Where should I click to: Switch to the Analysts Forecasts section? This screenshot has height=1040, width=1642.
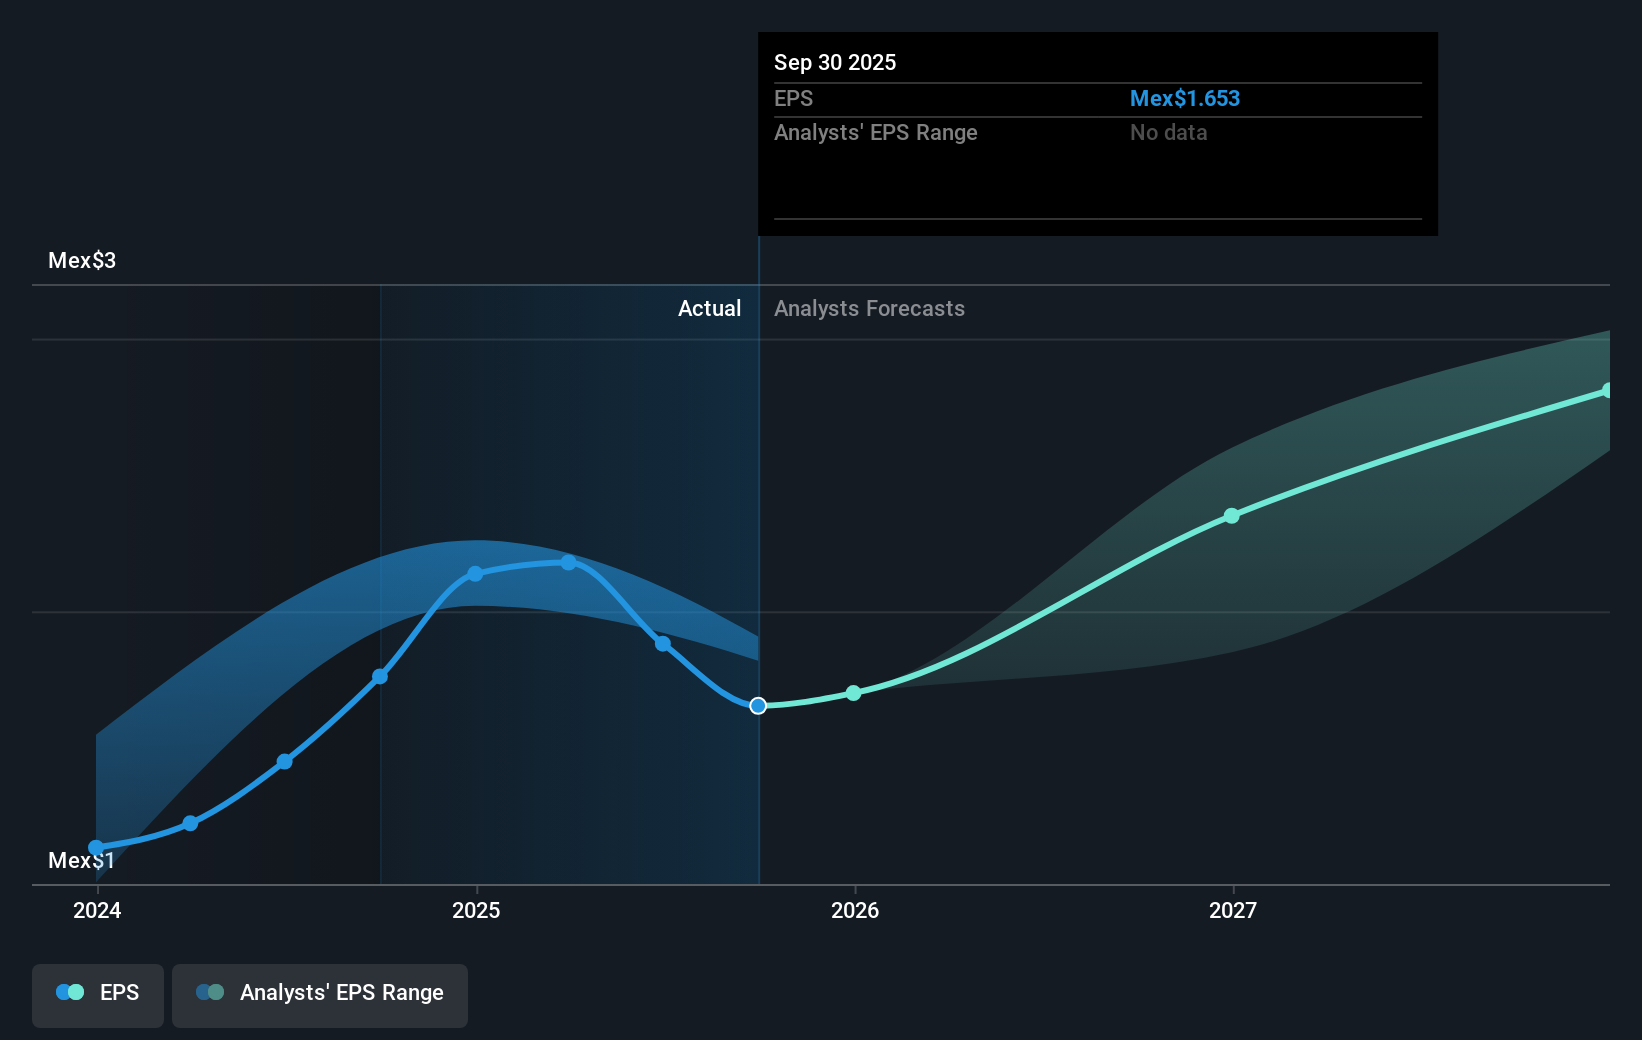click(869, 309)
